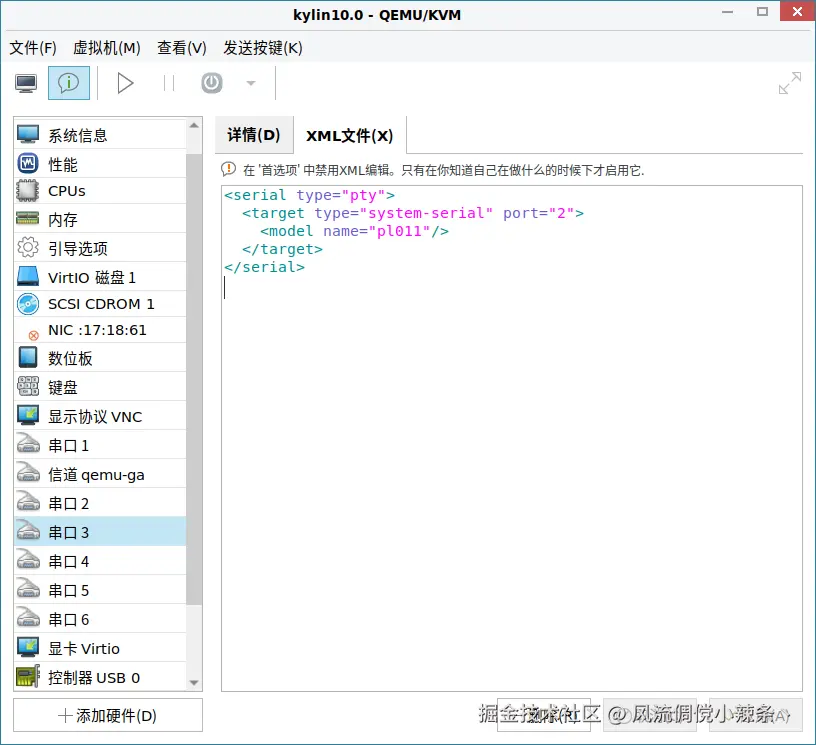Select 引导选项 gear icon
This screenshot has height=745, width=816.
(28, 247)
